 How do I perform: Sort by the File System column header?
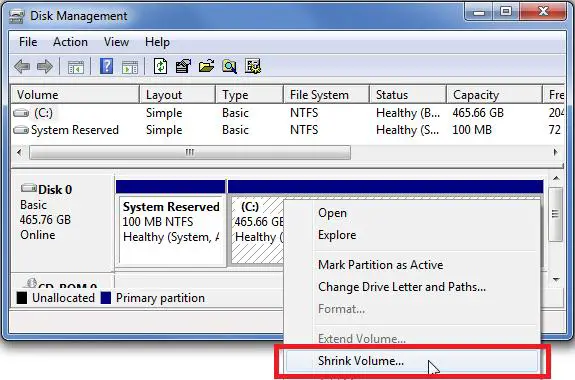pos(326,95)
